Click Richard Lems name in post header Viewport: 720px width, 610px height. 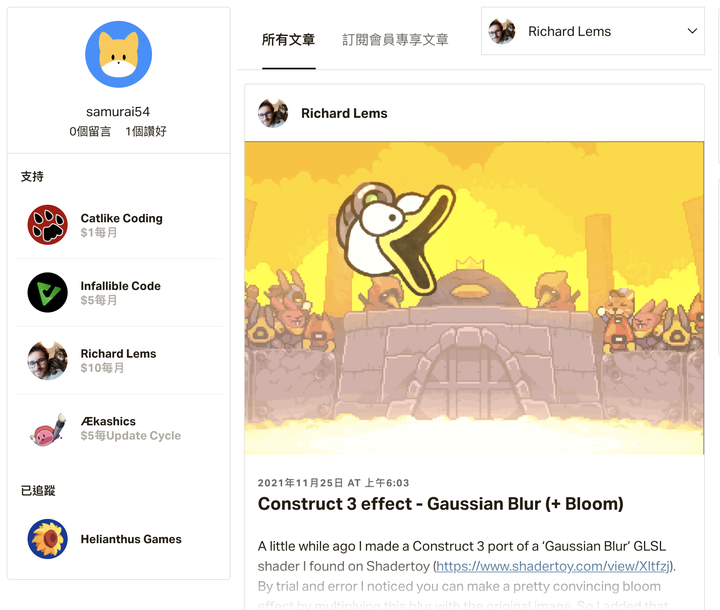(344, 113)
